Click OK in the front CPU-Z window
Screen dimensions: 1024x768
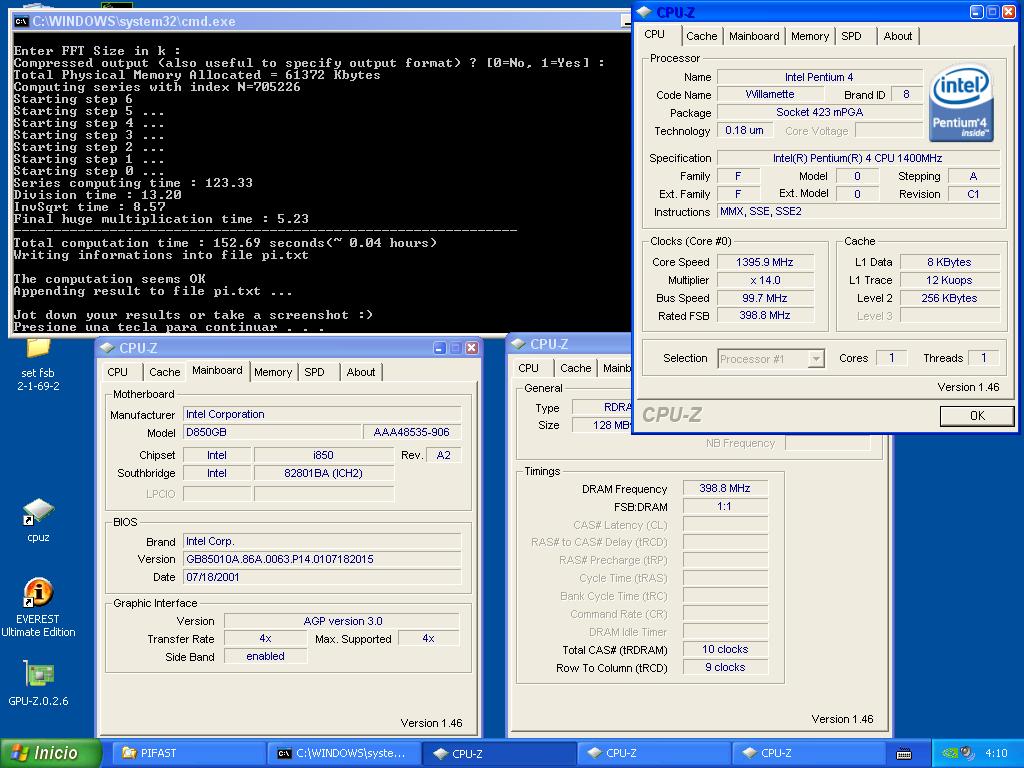pos(977,415)
